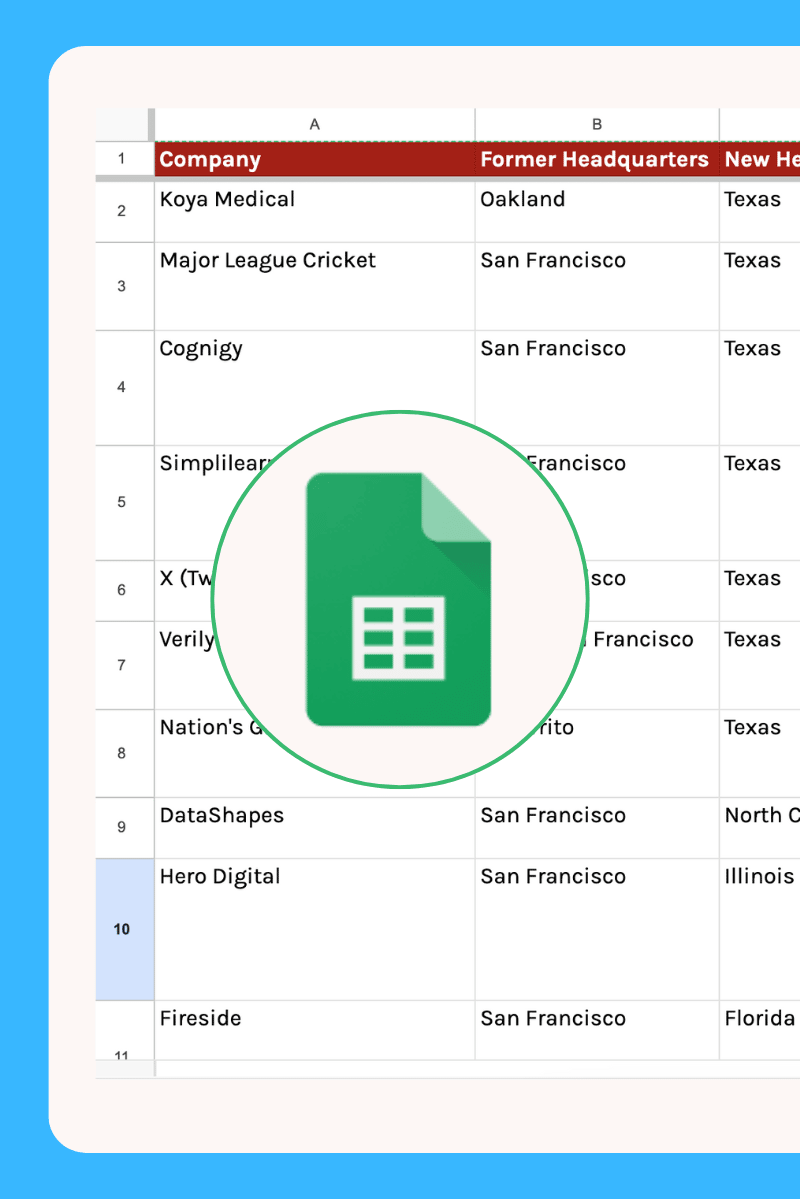Select row 1 header number

coord(122,159)
